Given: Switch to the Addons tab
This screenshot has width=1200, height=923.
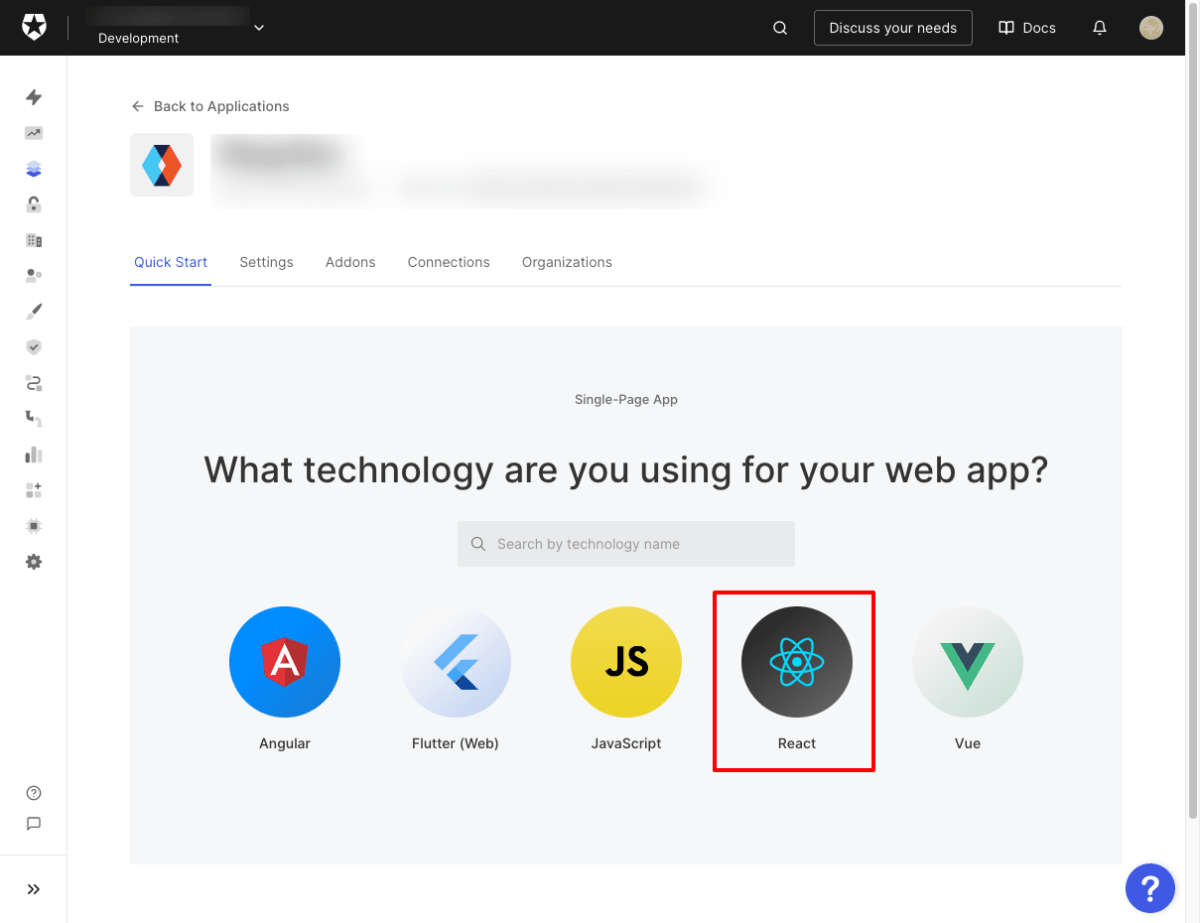Looking at the screenshot, I should (350, 262).
